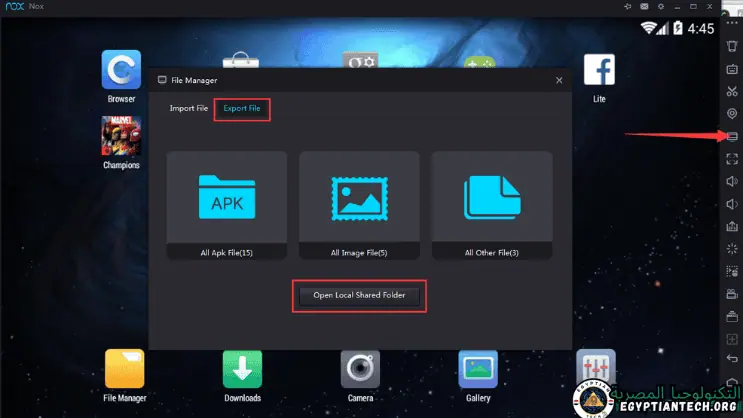The height and width of the screenshot is (418, 743).
Task: Close the File Manager dialog
Action: (x=559, y=80)
